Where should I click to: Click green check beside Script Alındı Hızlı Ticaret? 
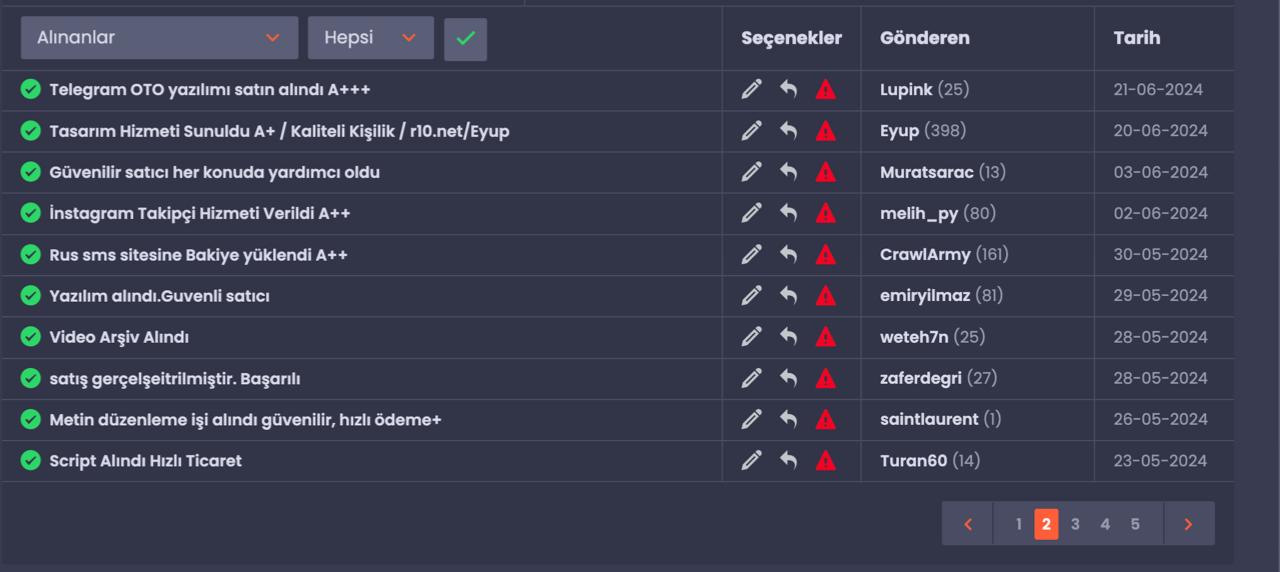(31, 460)
